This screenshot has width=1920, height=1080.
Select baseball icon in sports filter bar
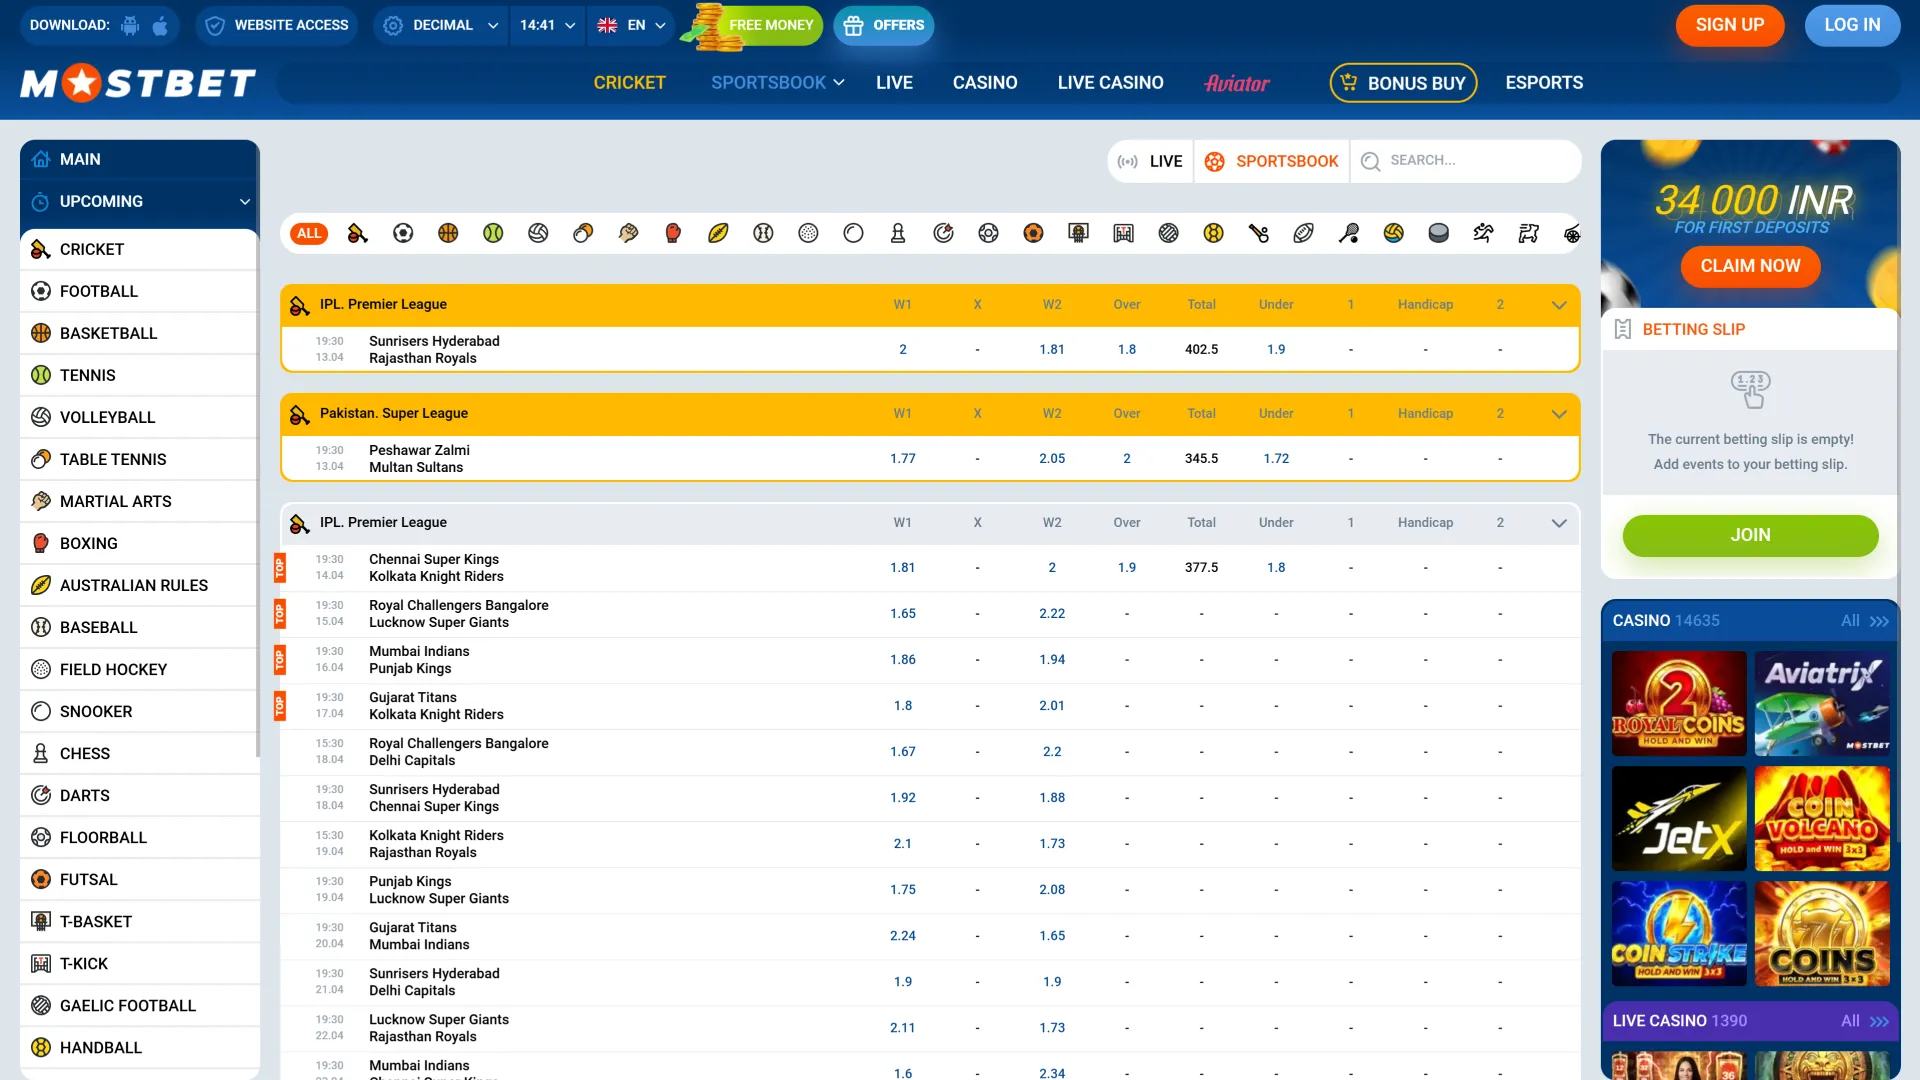(x=763, y=233)
